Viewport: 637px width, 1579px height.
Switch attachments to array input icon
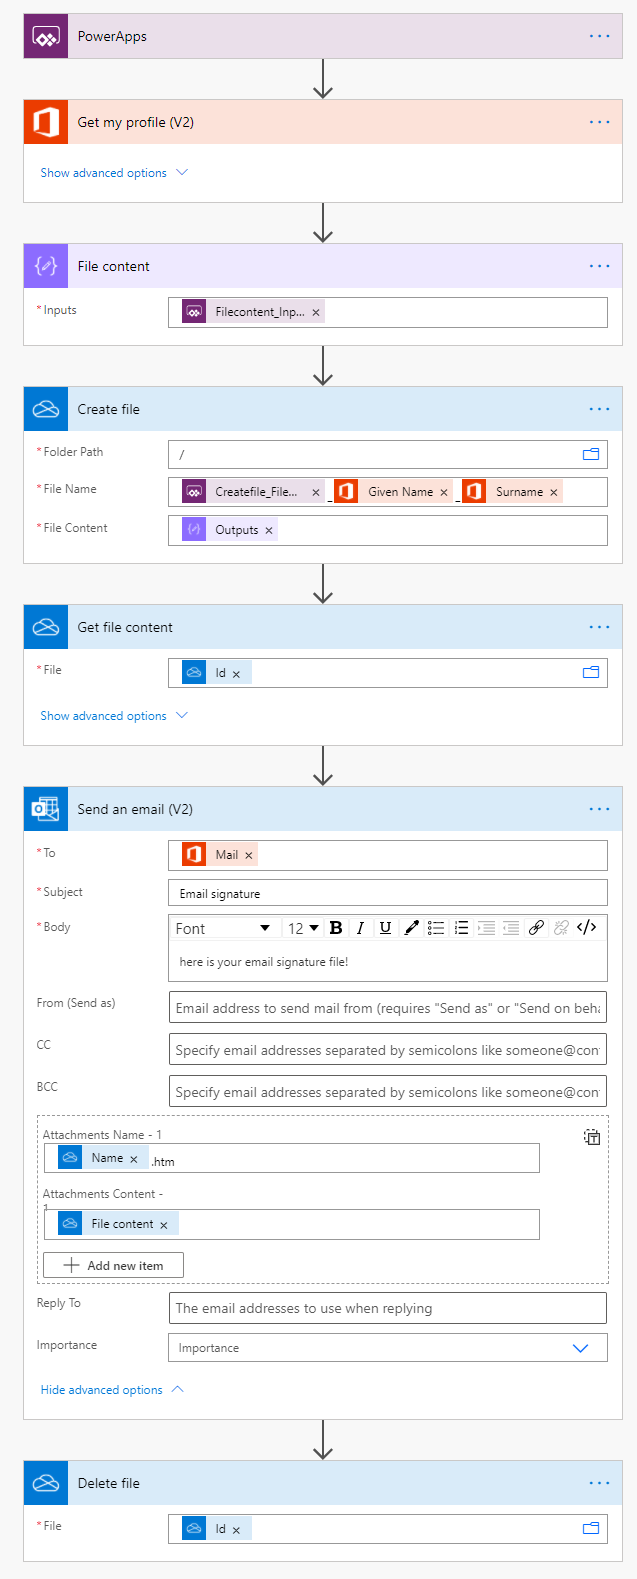(x=592, y=1137)
